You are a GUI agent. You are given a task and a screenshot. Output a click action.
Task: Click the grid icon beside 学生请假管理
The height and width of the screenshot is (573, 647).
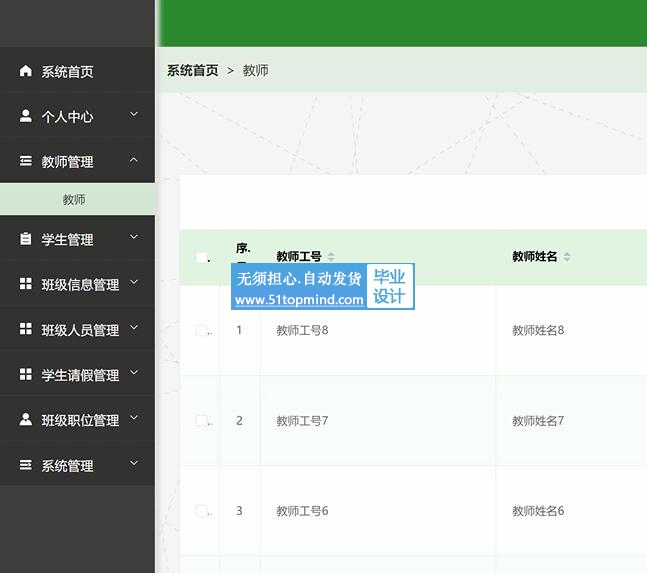26,375
